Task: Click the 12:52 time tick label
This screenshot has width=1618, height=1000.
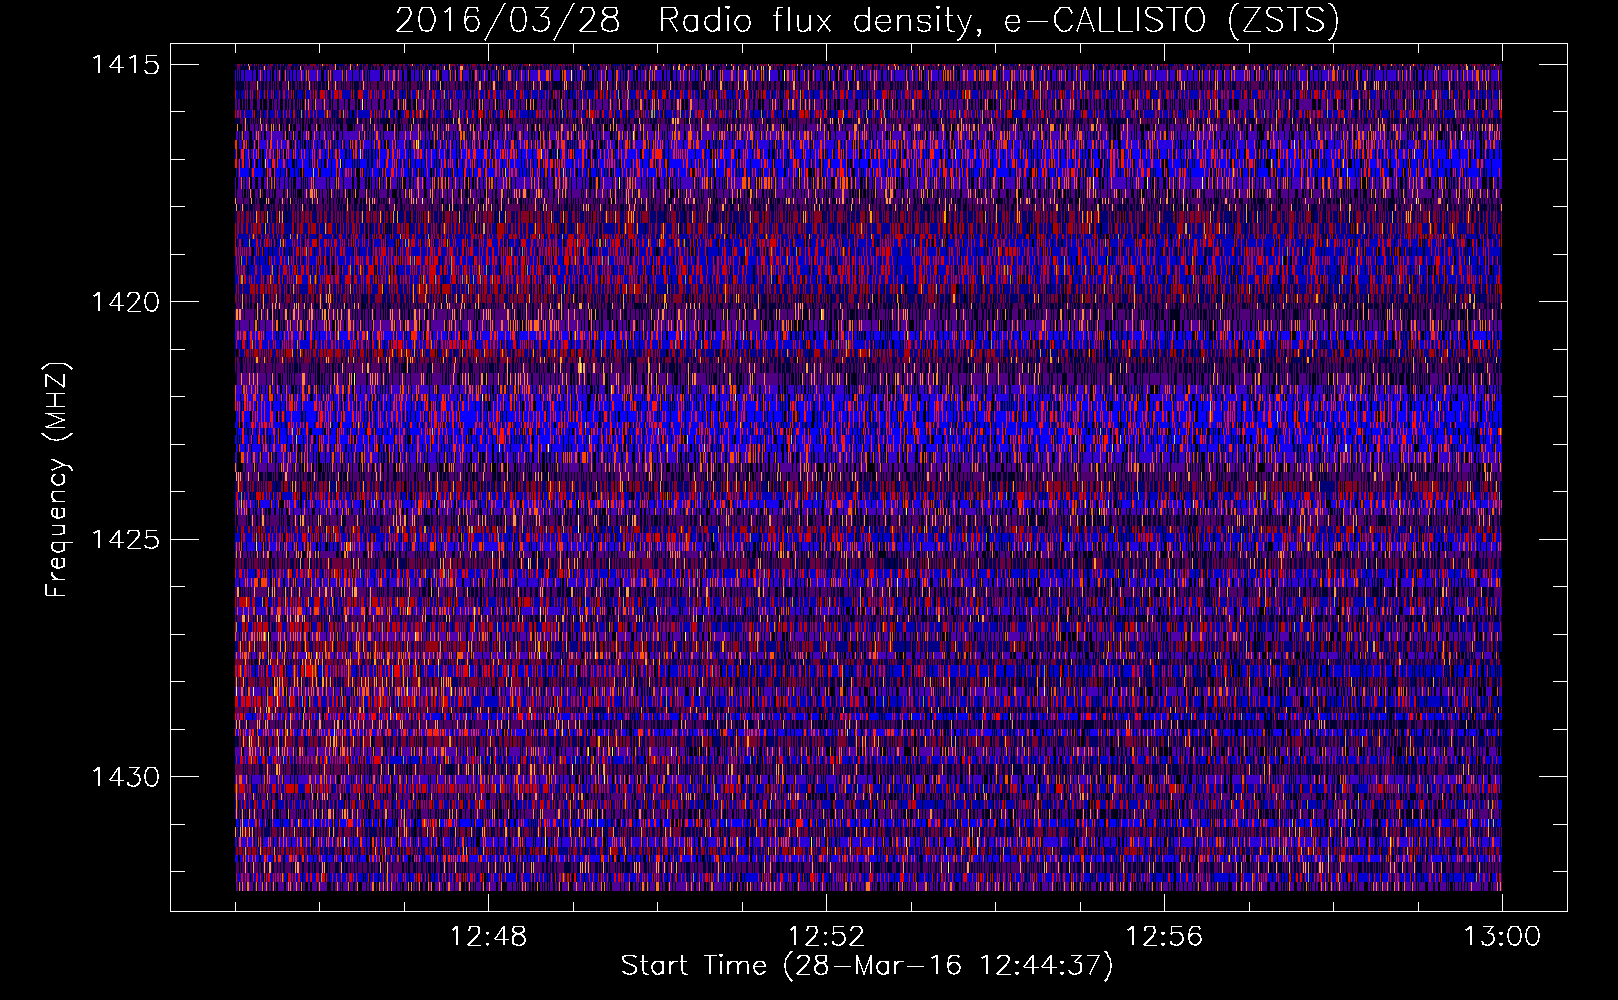Action: pos(826,937)
